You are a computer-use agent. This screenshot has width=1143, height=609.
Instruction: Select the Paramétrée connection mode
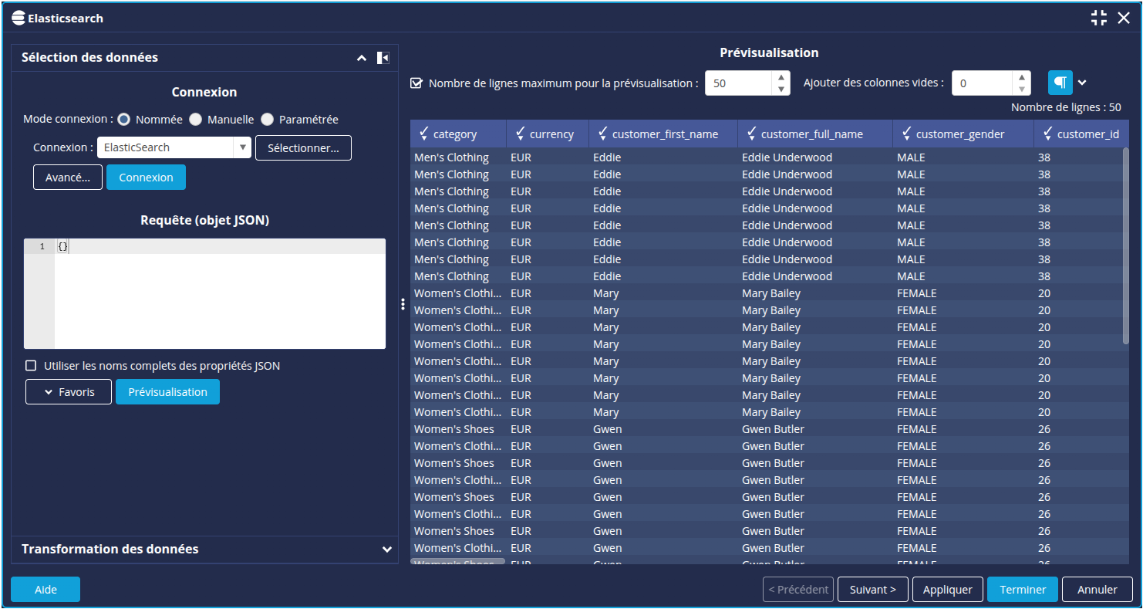267,120
